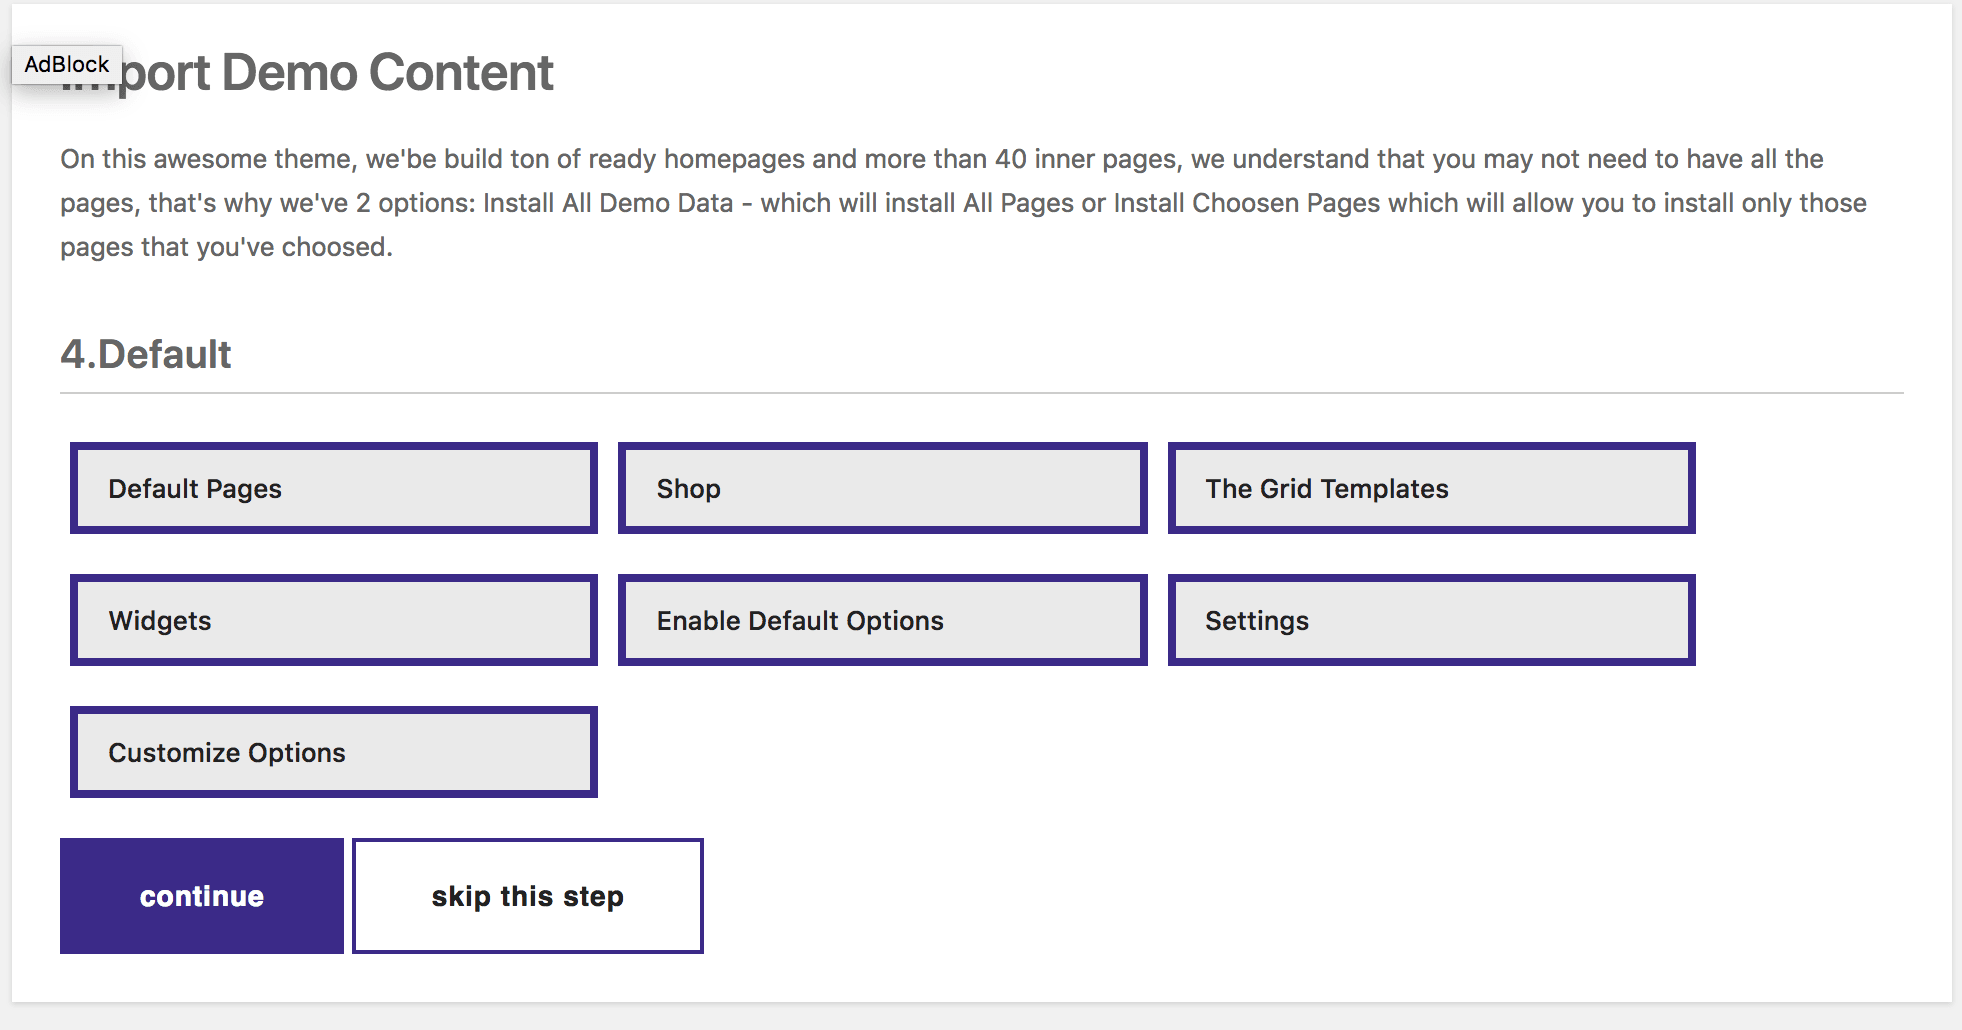Click the 4.Default section heading

pos(146,354)
